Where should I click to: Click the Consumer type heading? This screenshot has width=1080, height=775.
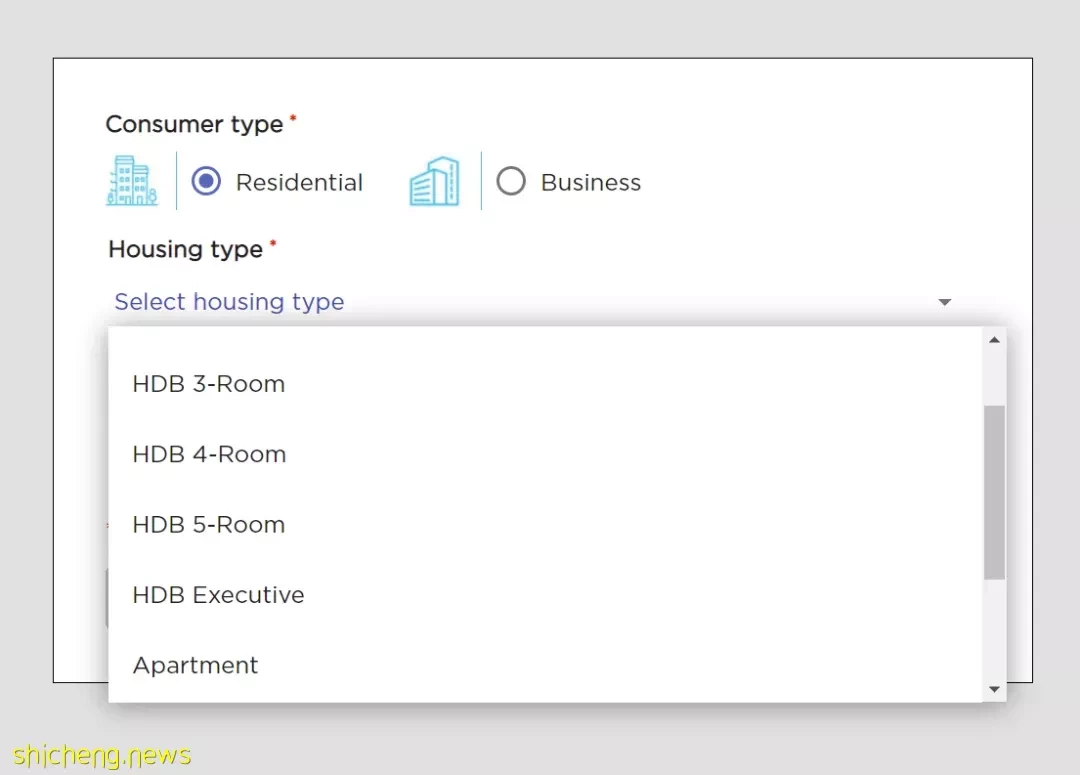coord(194,124)
